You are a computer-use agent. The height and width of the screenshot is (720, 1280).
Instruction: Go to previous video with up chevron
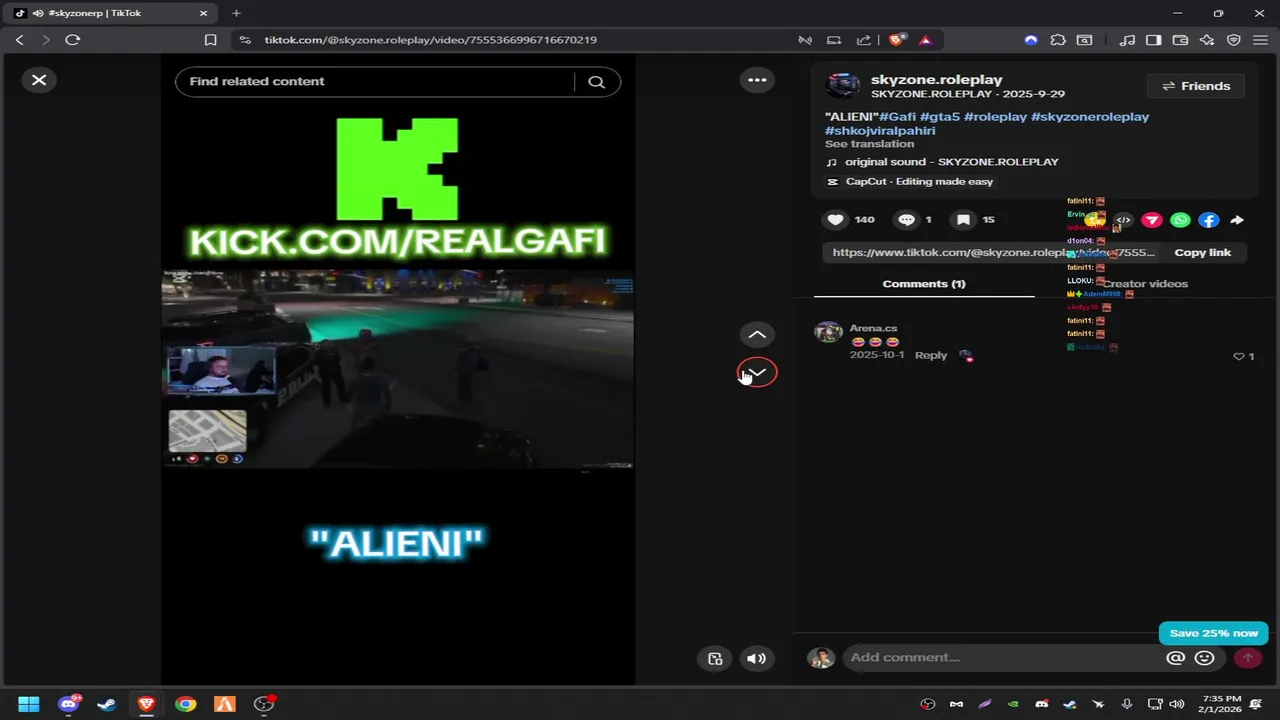(x=757, y=335)
